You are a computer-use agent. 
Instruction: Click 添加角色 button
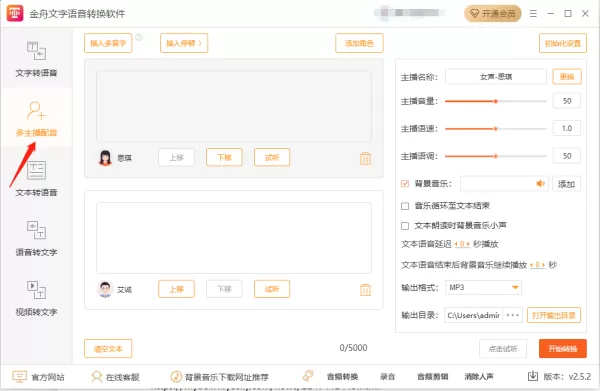coord(359,43)
